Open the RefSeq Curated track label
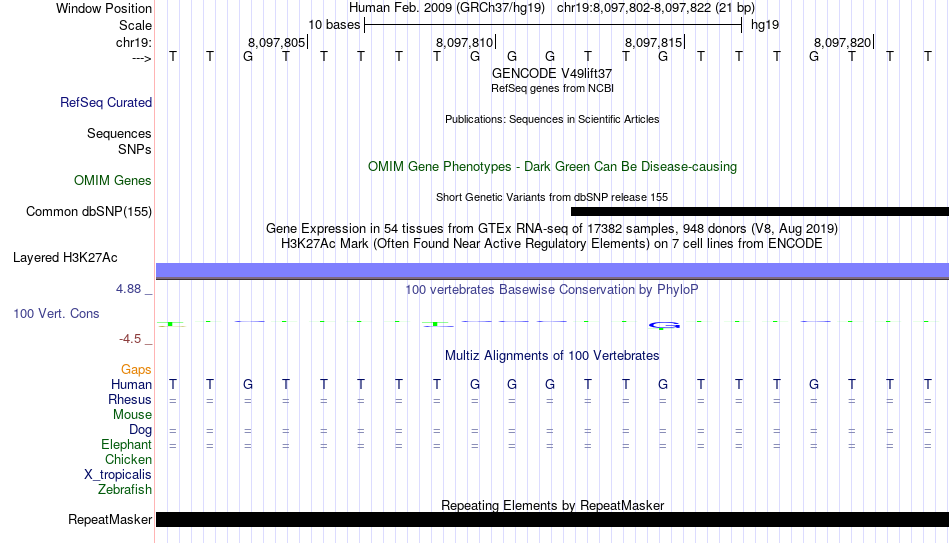Viewport: 950px width, 543px height. tap(105, 102)
